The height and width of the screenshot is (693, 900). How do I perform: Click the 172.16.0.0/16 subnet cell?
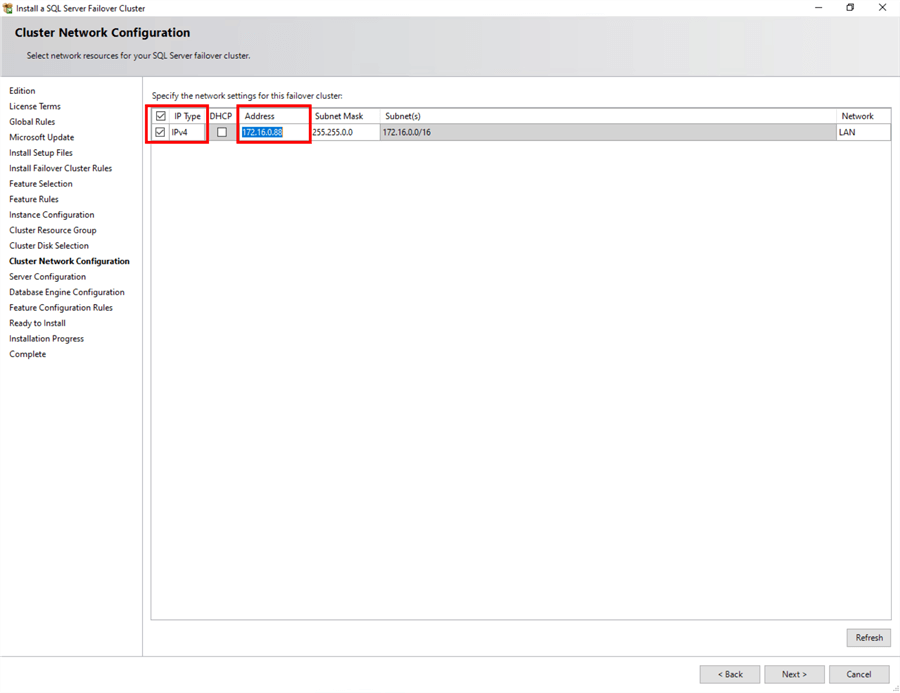pyautogui.click(x=607, y=132)
